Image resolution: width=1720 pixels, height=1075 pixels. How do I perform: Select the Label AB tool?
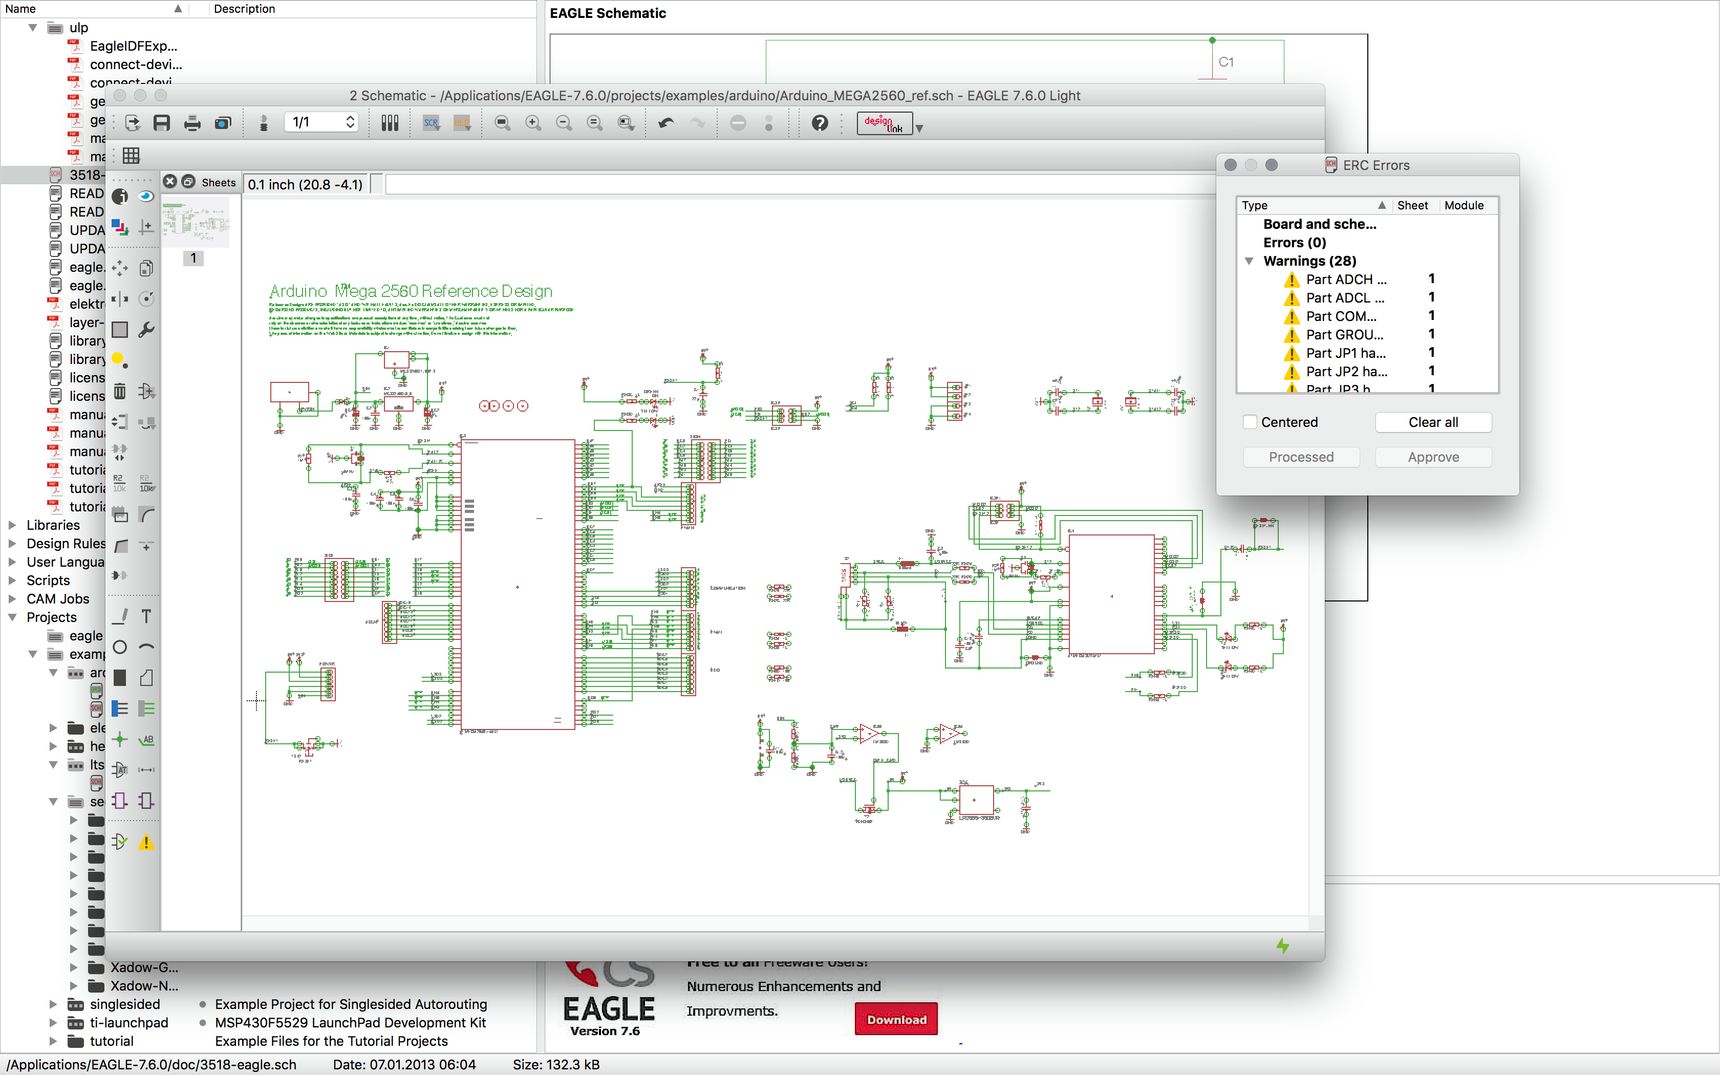146,739
